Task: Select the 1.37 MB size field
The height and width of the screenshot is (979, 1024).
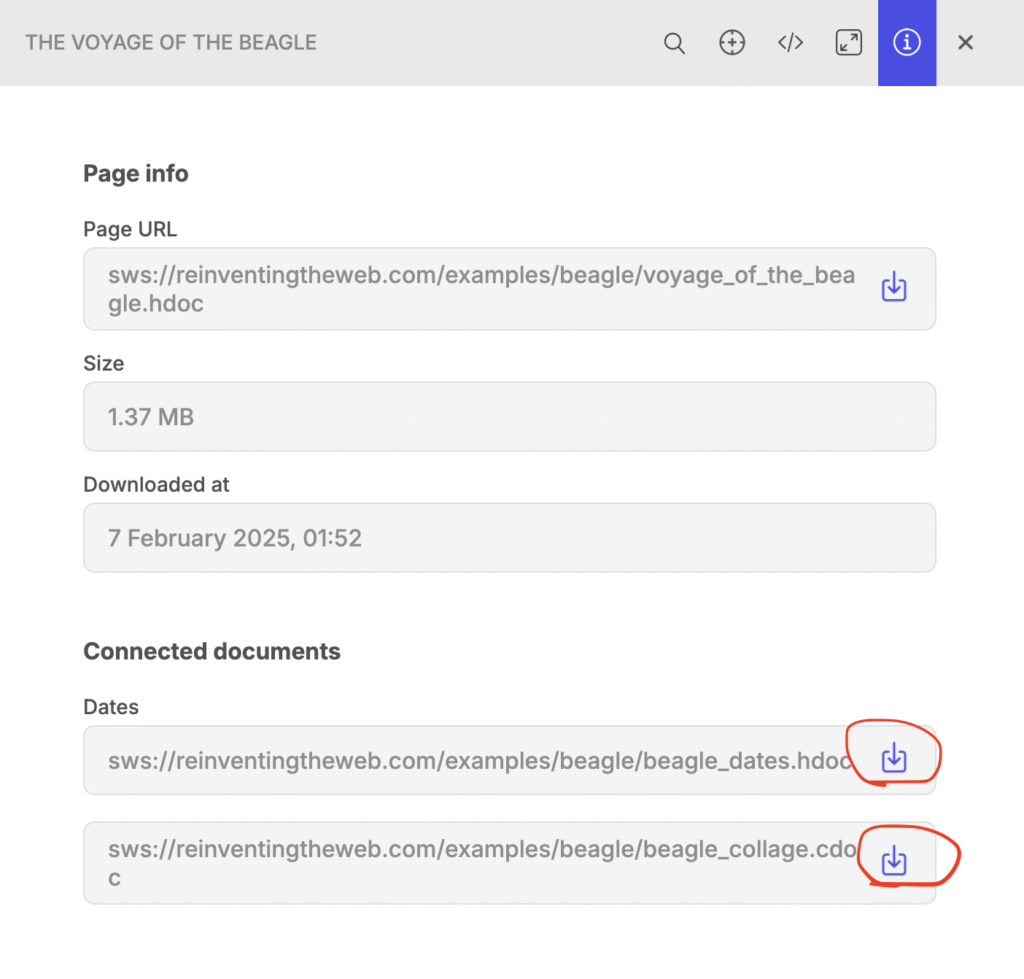Action: [509, 417]
